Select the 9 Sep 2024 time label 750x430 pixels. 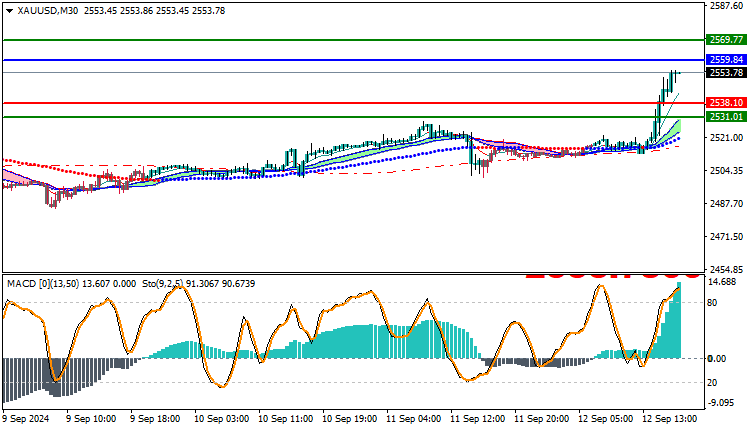26,419
